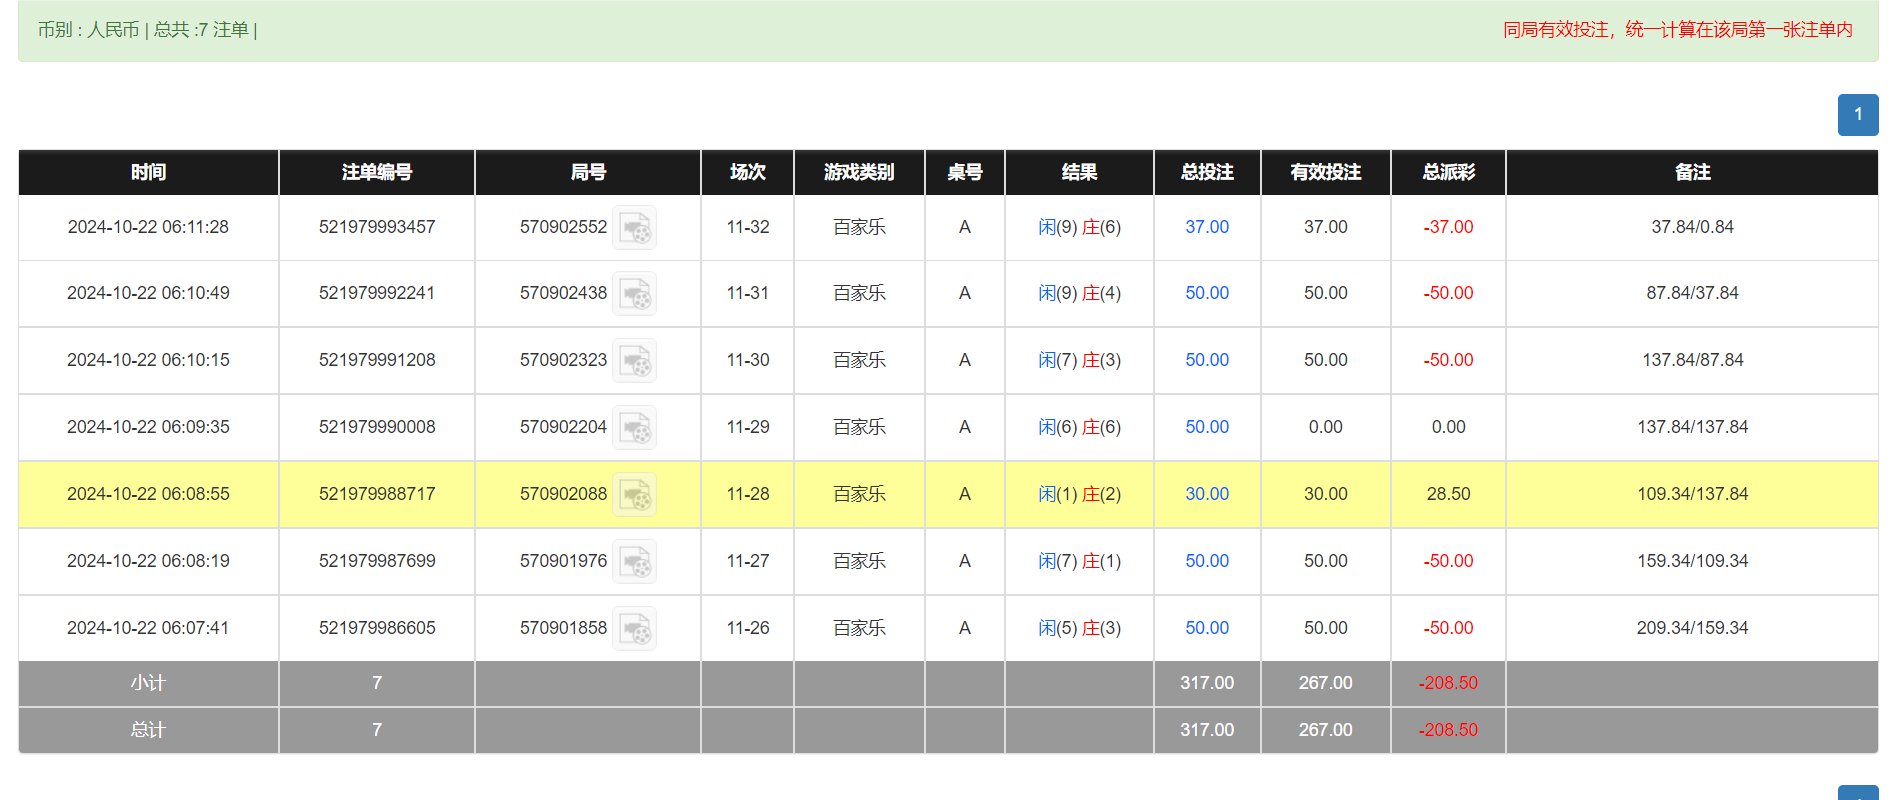Open 30.00 total bet link in highlighted row
This screenshot has height=800, width=1888.
1206,494
